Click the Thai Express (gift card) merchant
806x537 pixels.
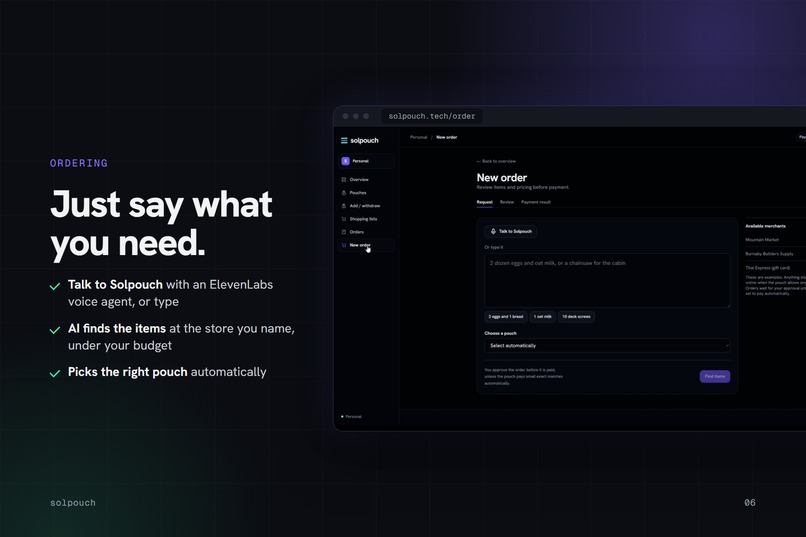point(767,268)
